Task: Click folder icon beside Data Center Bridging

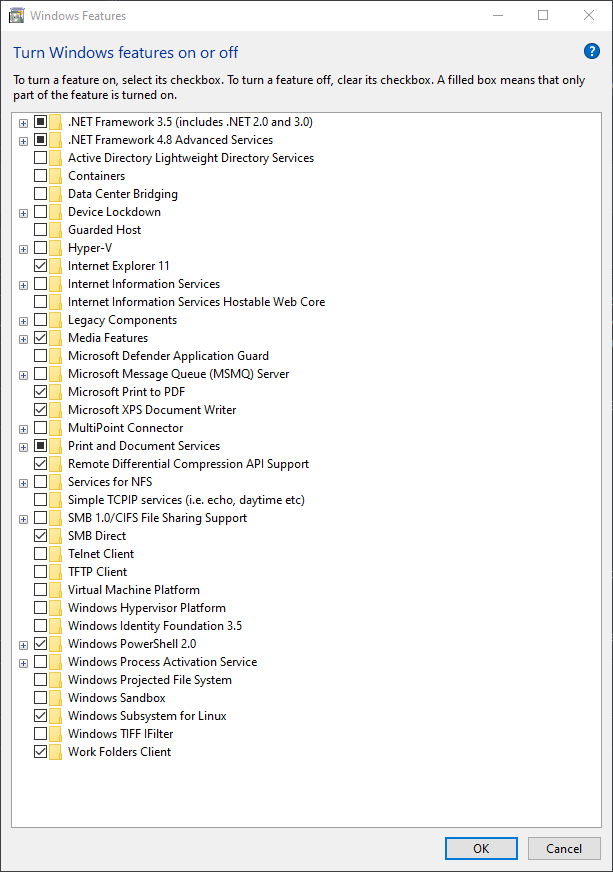Action: coord(55,194)
